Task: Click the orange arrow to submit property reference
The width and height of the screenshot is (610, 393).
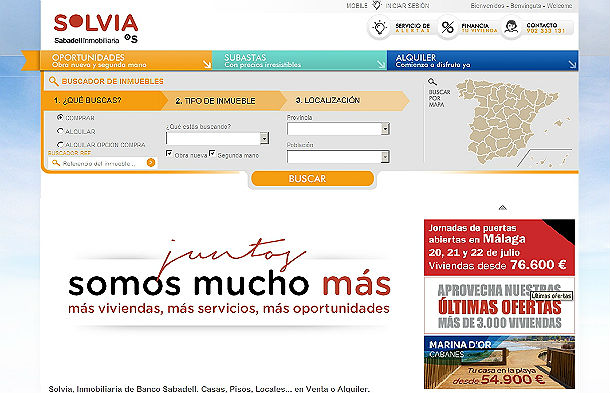Action: coord(151,163)
